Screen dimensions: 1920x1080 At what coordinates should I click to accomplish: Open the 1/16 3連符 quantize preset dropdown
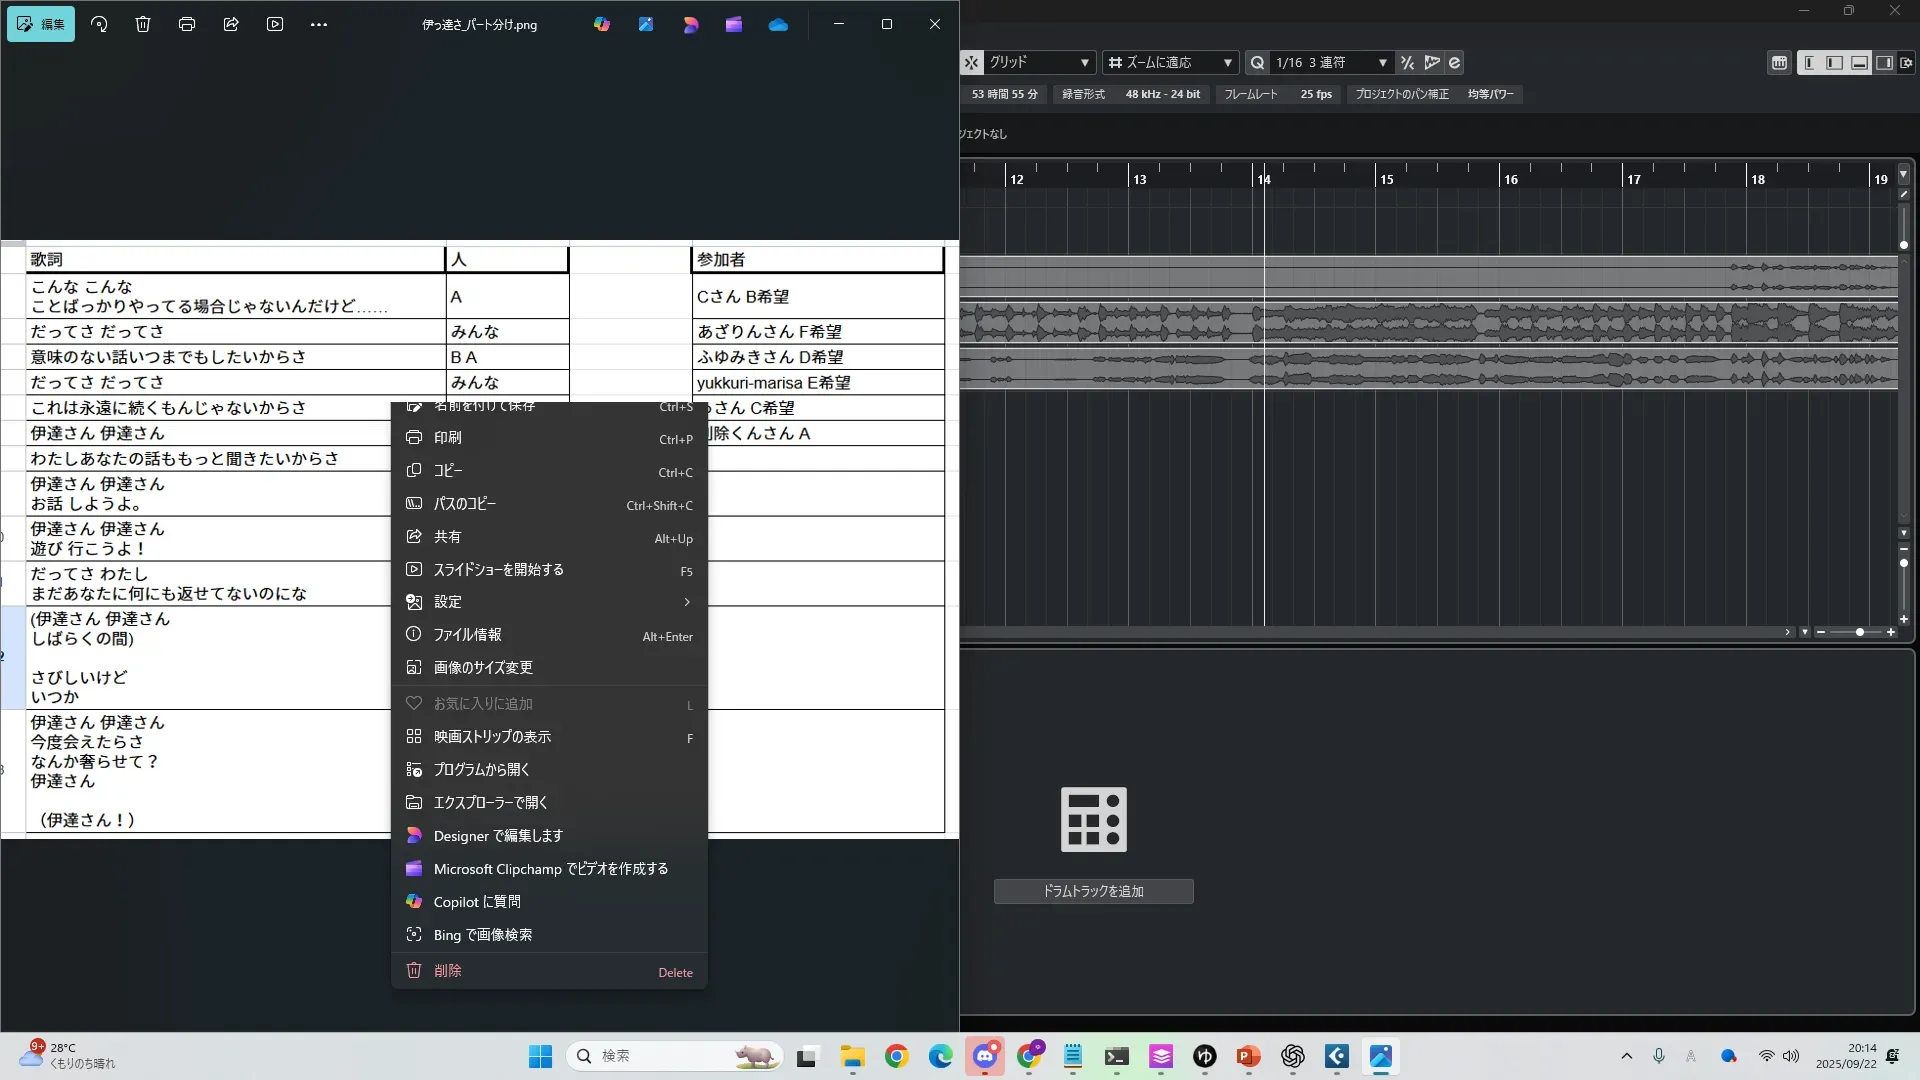click(x=1382, y=62)
